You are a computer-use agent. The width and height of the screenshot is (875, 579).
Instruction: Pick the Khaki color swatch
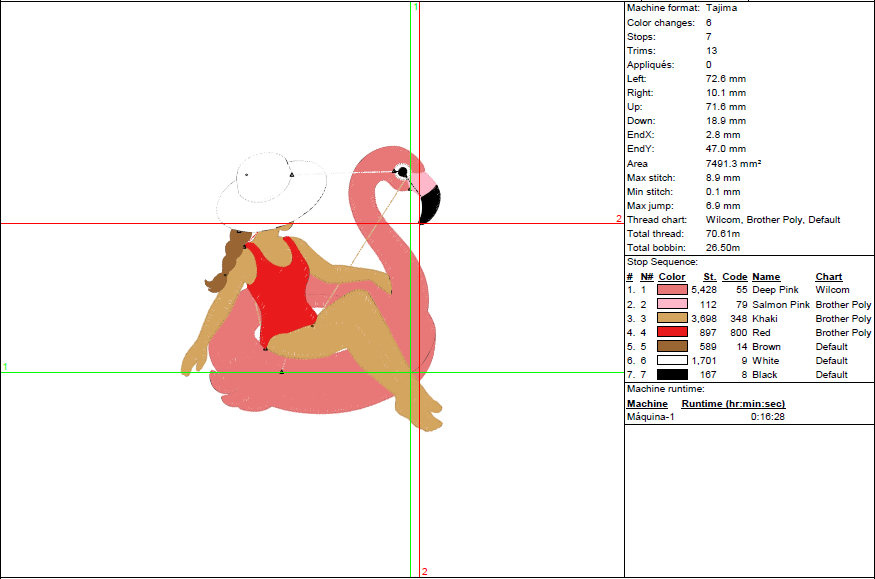click(x=673, y=318)
